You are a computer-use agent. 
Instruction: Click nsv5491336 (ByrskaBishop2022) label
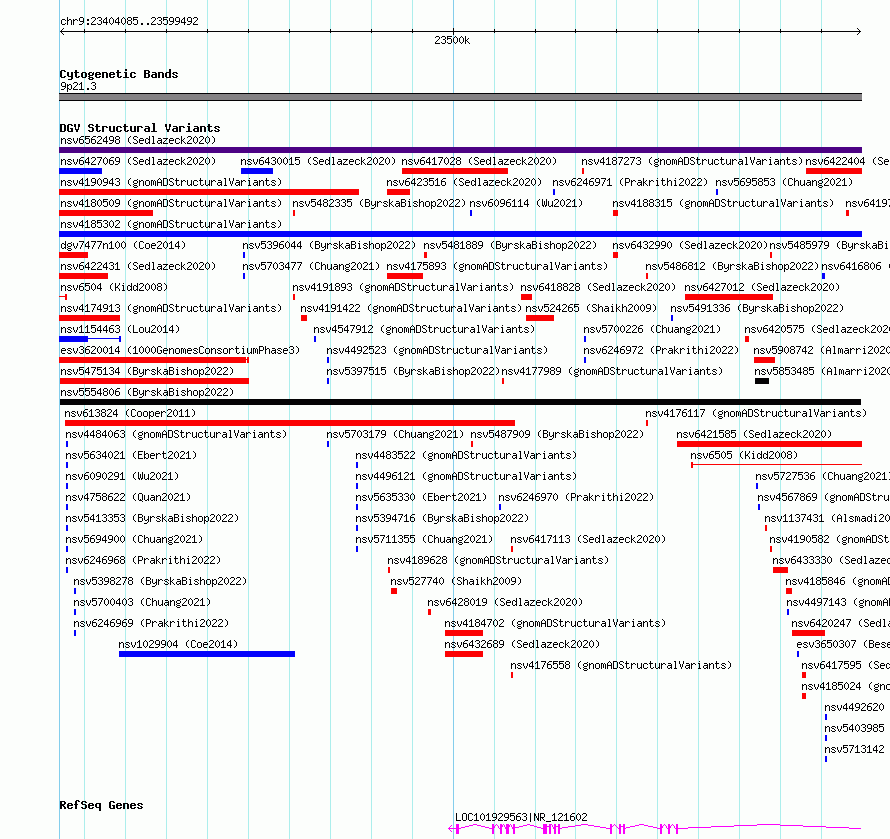coord(757,308)
